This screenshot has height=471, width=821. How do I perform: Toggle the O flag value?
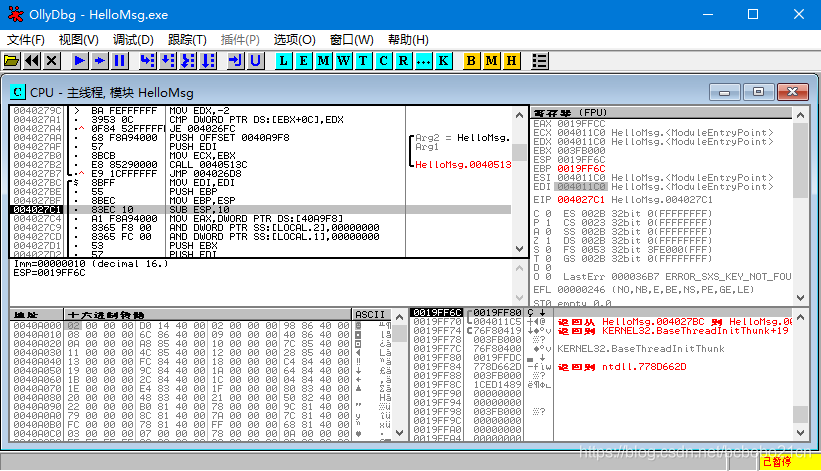[548, 276]
